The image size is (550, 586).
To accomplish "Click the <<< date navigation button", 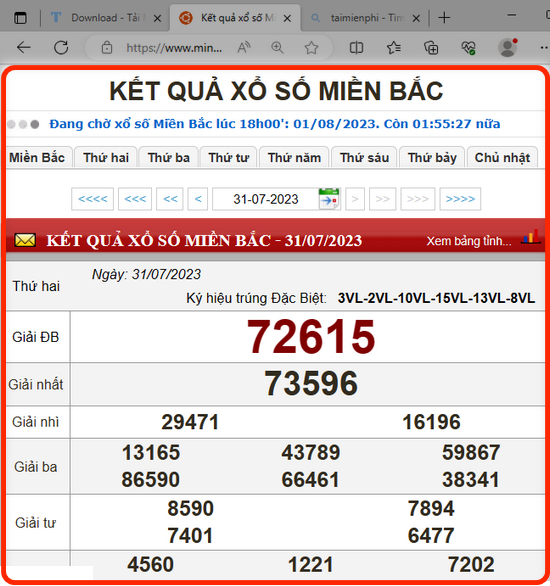I will click(x=135, y=199).
